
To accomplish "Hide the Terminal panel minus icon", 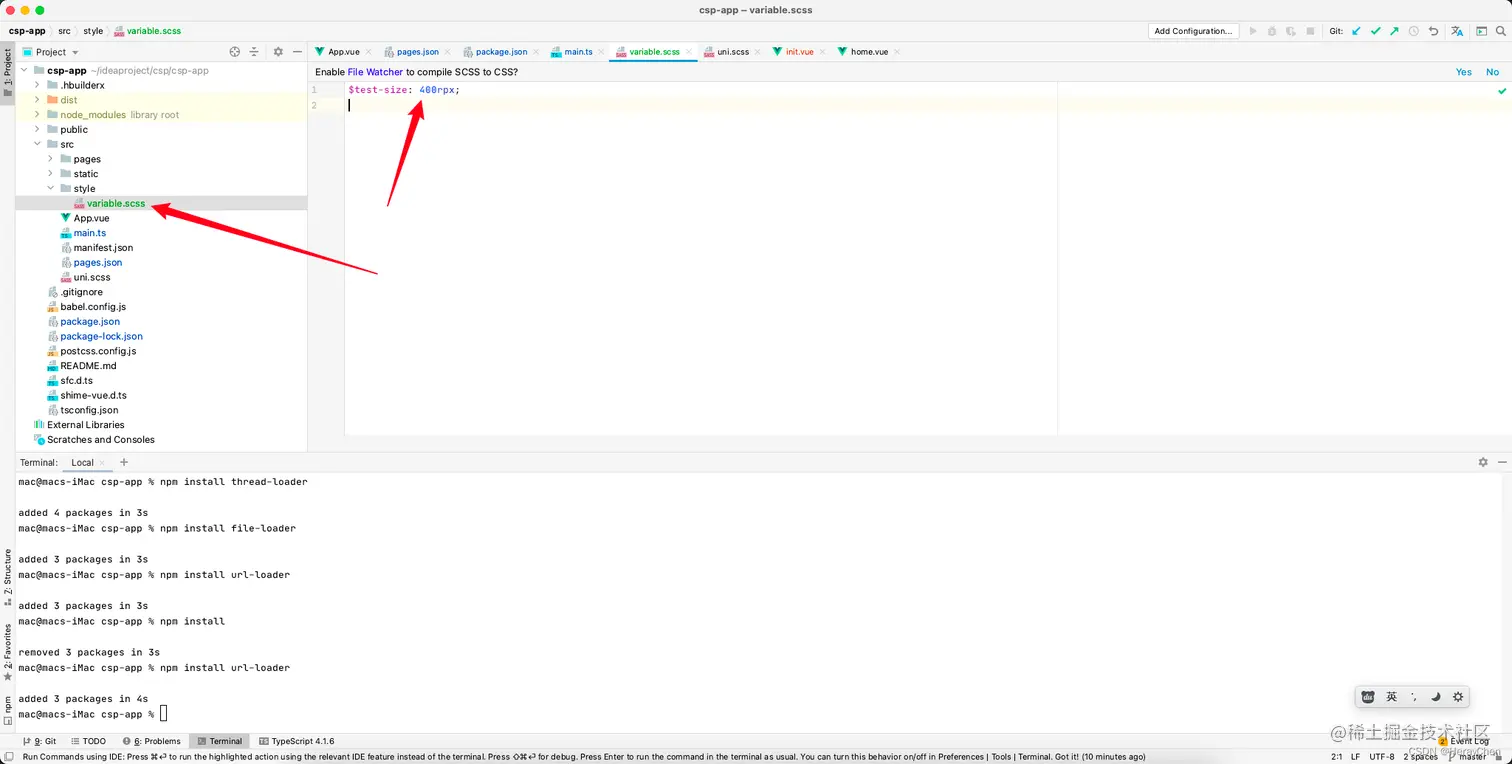I will (1501, 462).
